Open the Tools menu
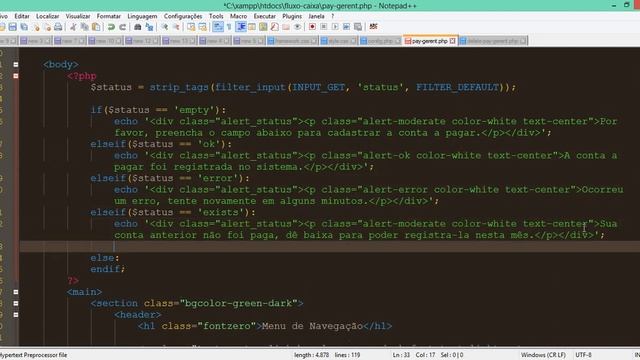Viewport: 640px width, 360px height. (x=216, y=16)
